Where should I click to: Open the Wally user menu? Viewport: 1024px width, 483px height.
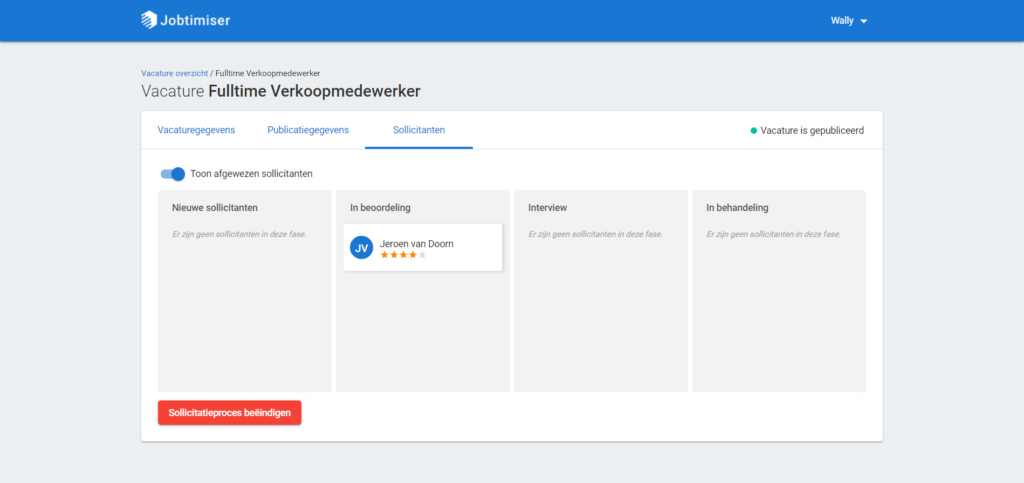coord(848,21)
